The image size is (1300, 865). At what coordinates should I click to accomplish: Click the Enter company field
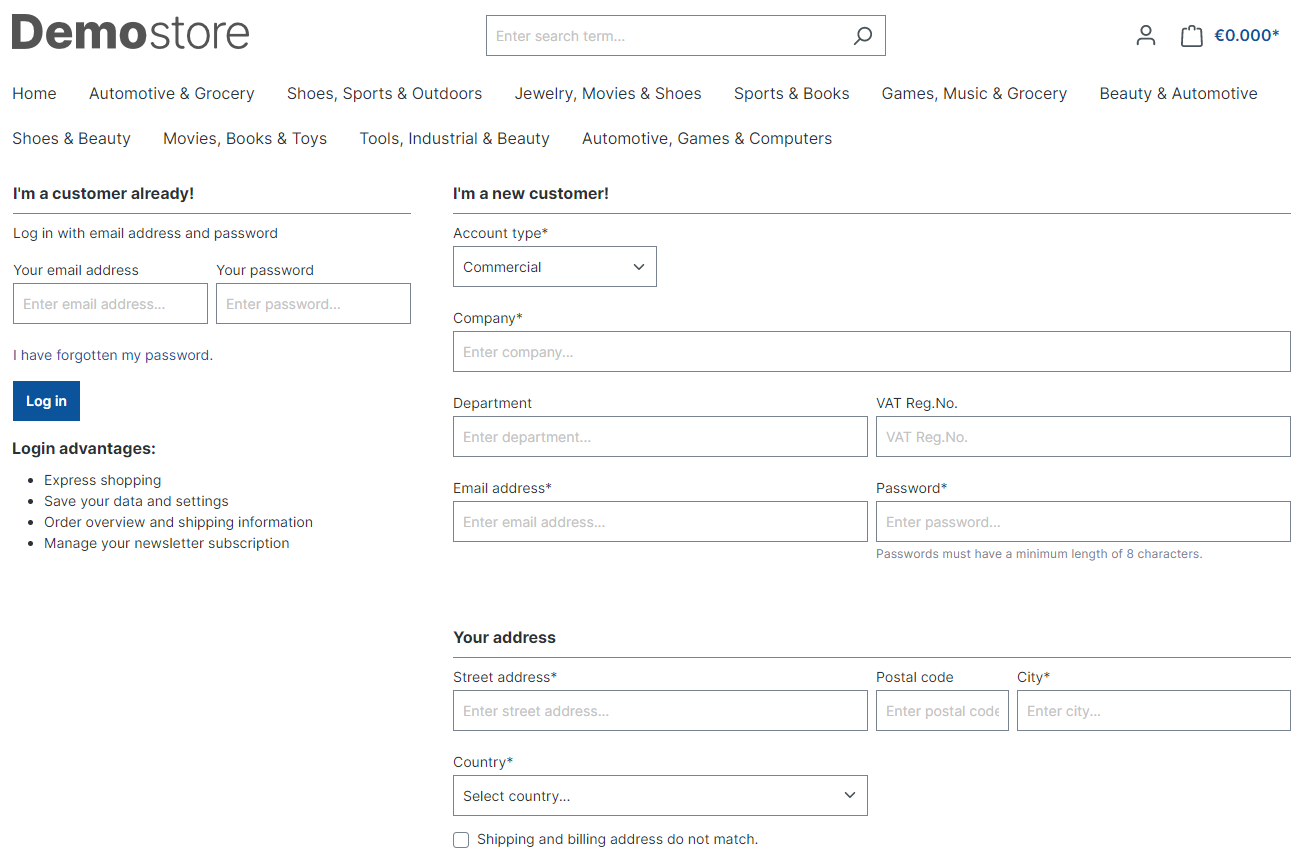(x=871, y=352)
